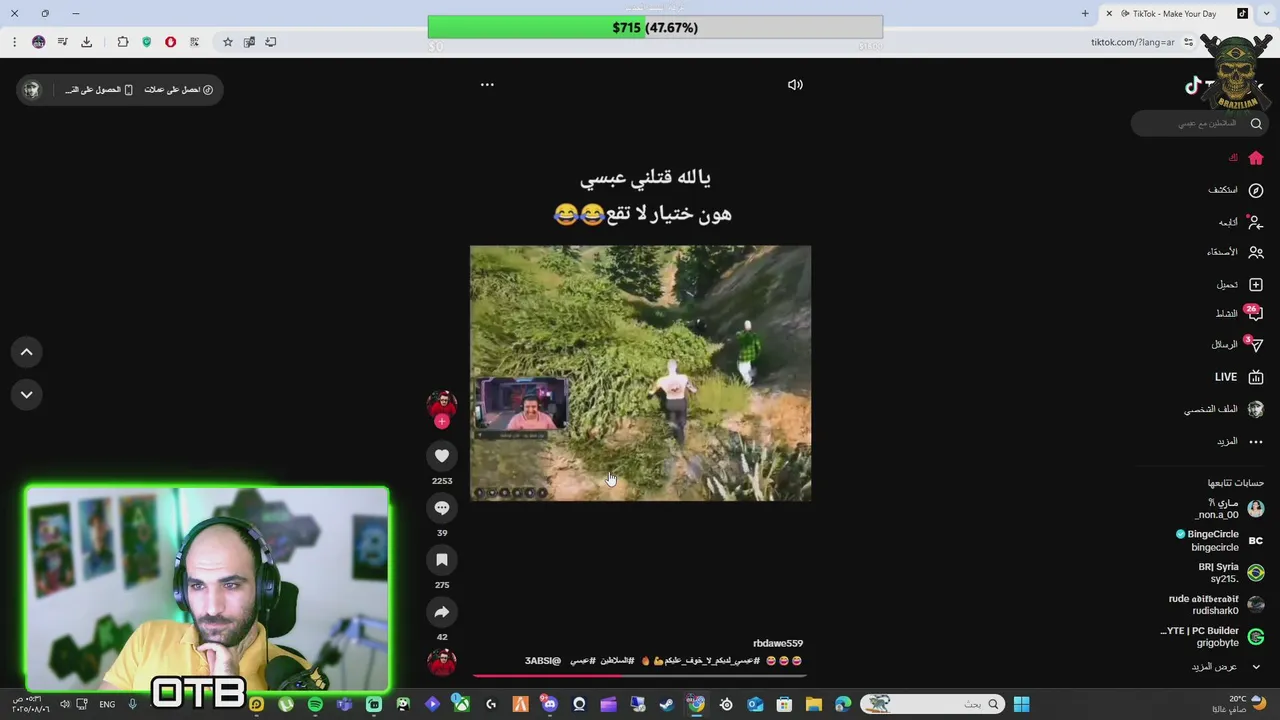Click the hashtag 3ABSI@ in the caption
Viewport: 1280px width, 720px height.
pyautogui.click(x=543, y=661)
